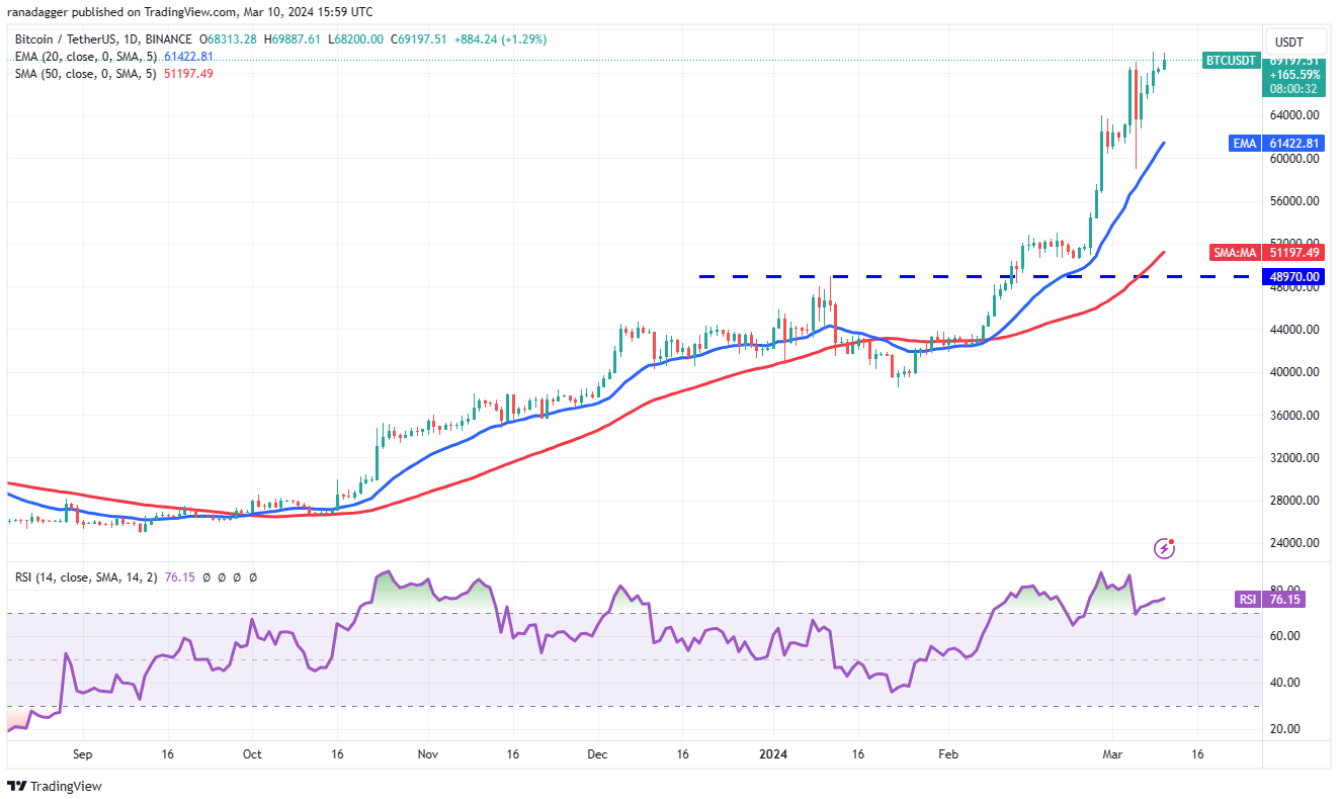This screenshot has width=1338, height=799.
Task: Click the lightning bolt event icon on the chart
Action: [1164, 547]
